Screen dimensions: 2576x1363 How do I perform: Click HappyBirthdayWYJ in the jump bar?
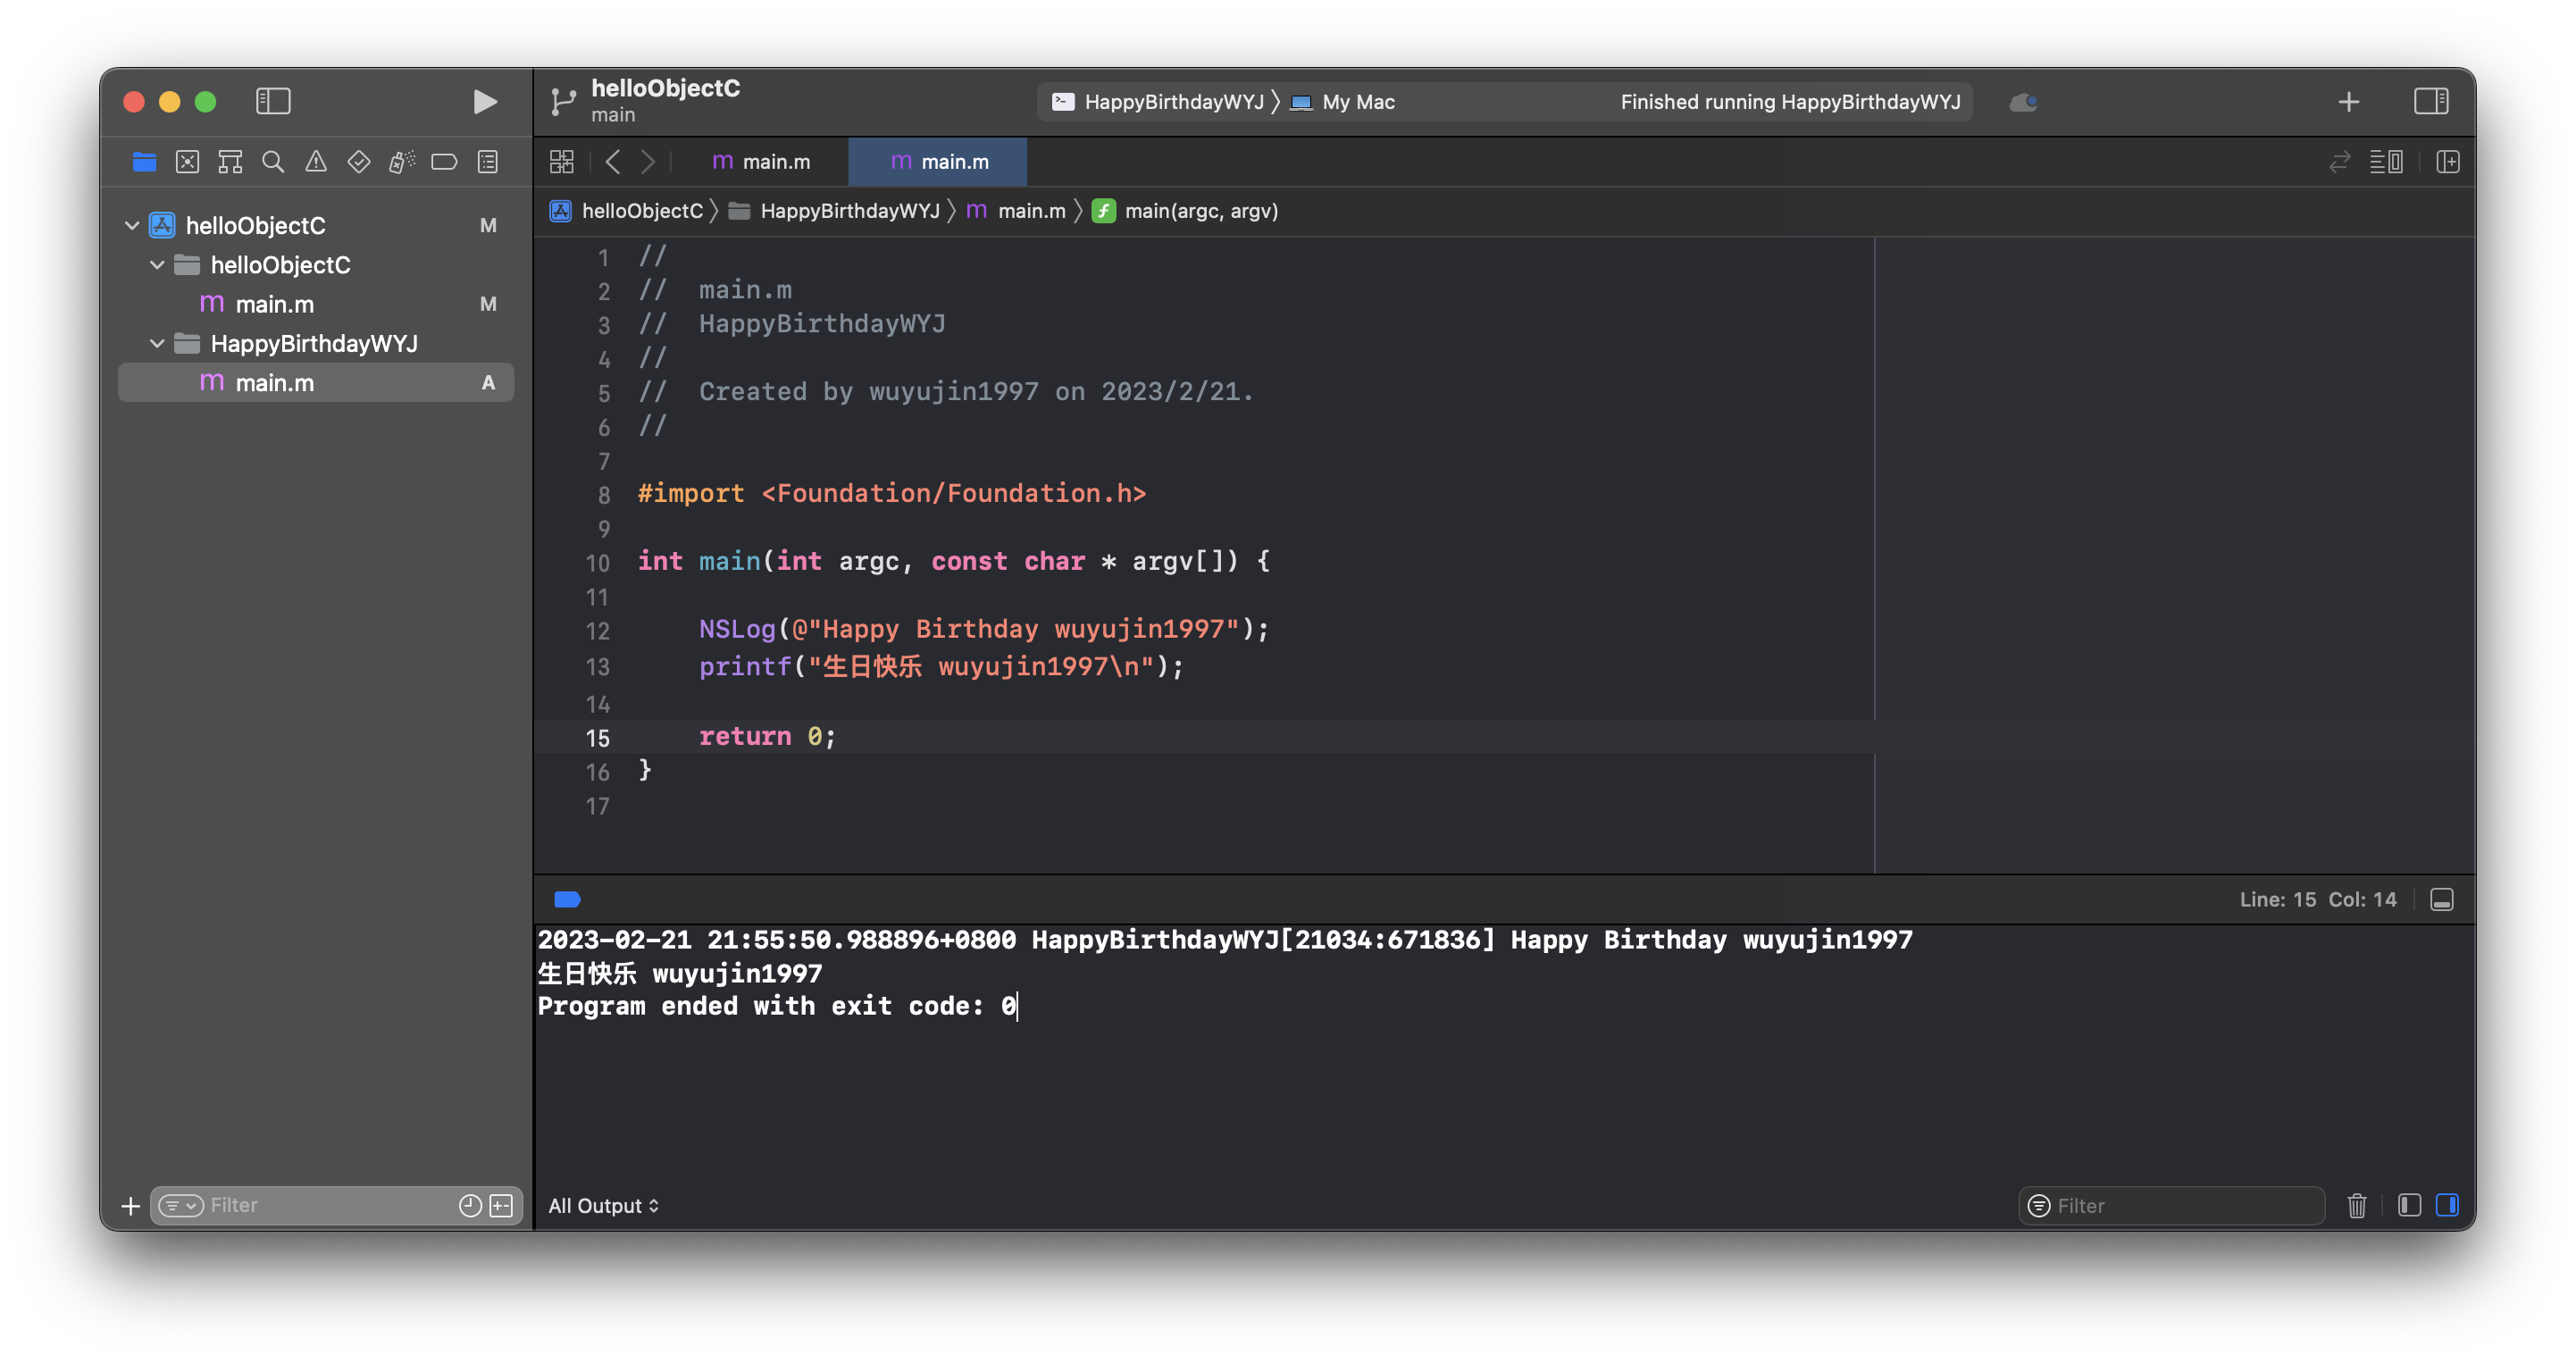point(835,211)
